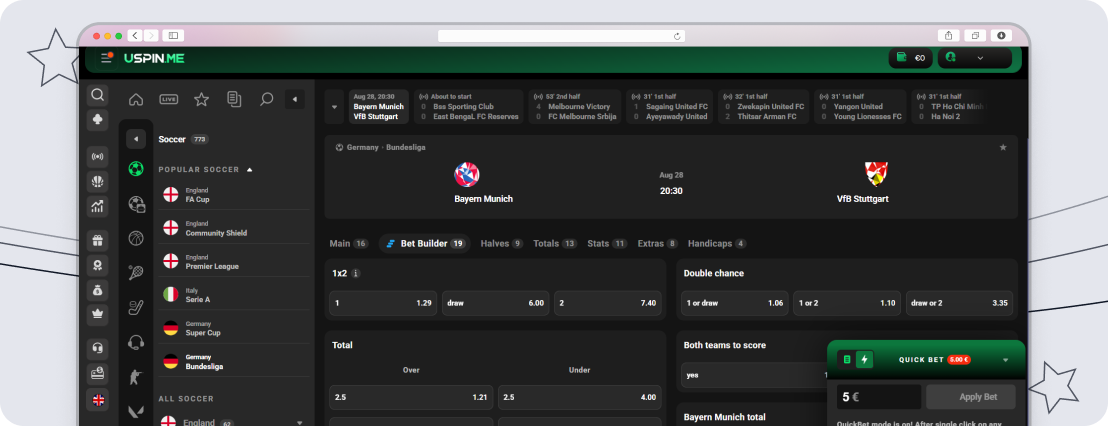This screenshot has width=1108, height=426.
Task: Open the hamburger menu next to USPIN.ME
Action: click(107, 58)
